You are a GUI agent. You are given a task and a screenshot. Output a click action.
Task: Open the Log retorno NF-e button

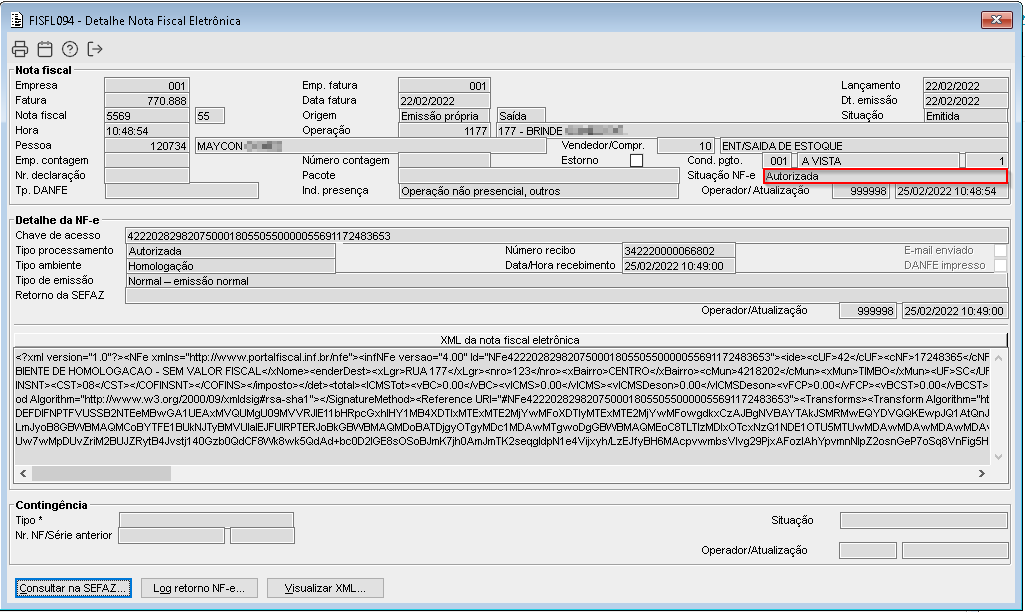pos(199,588)
